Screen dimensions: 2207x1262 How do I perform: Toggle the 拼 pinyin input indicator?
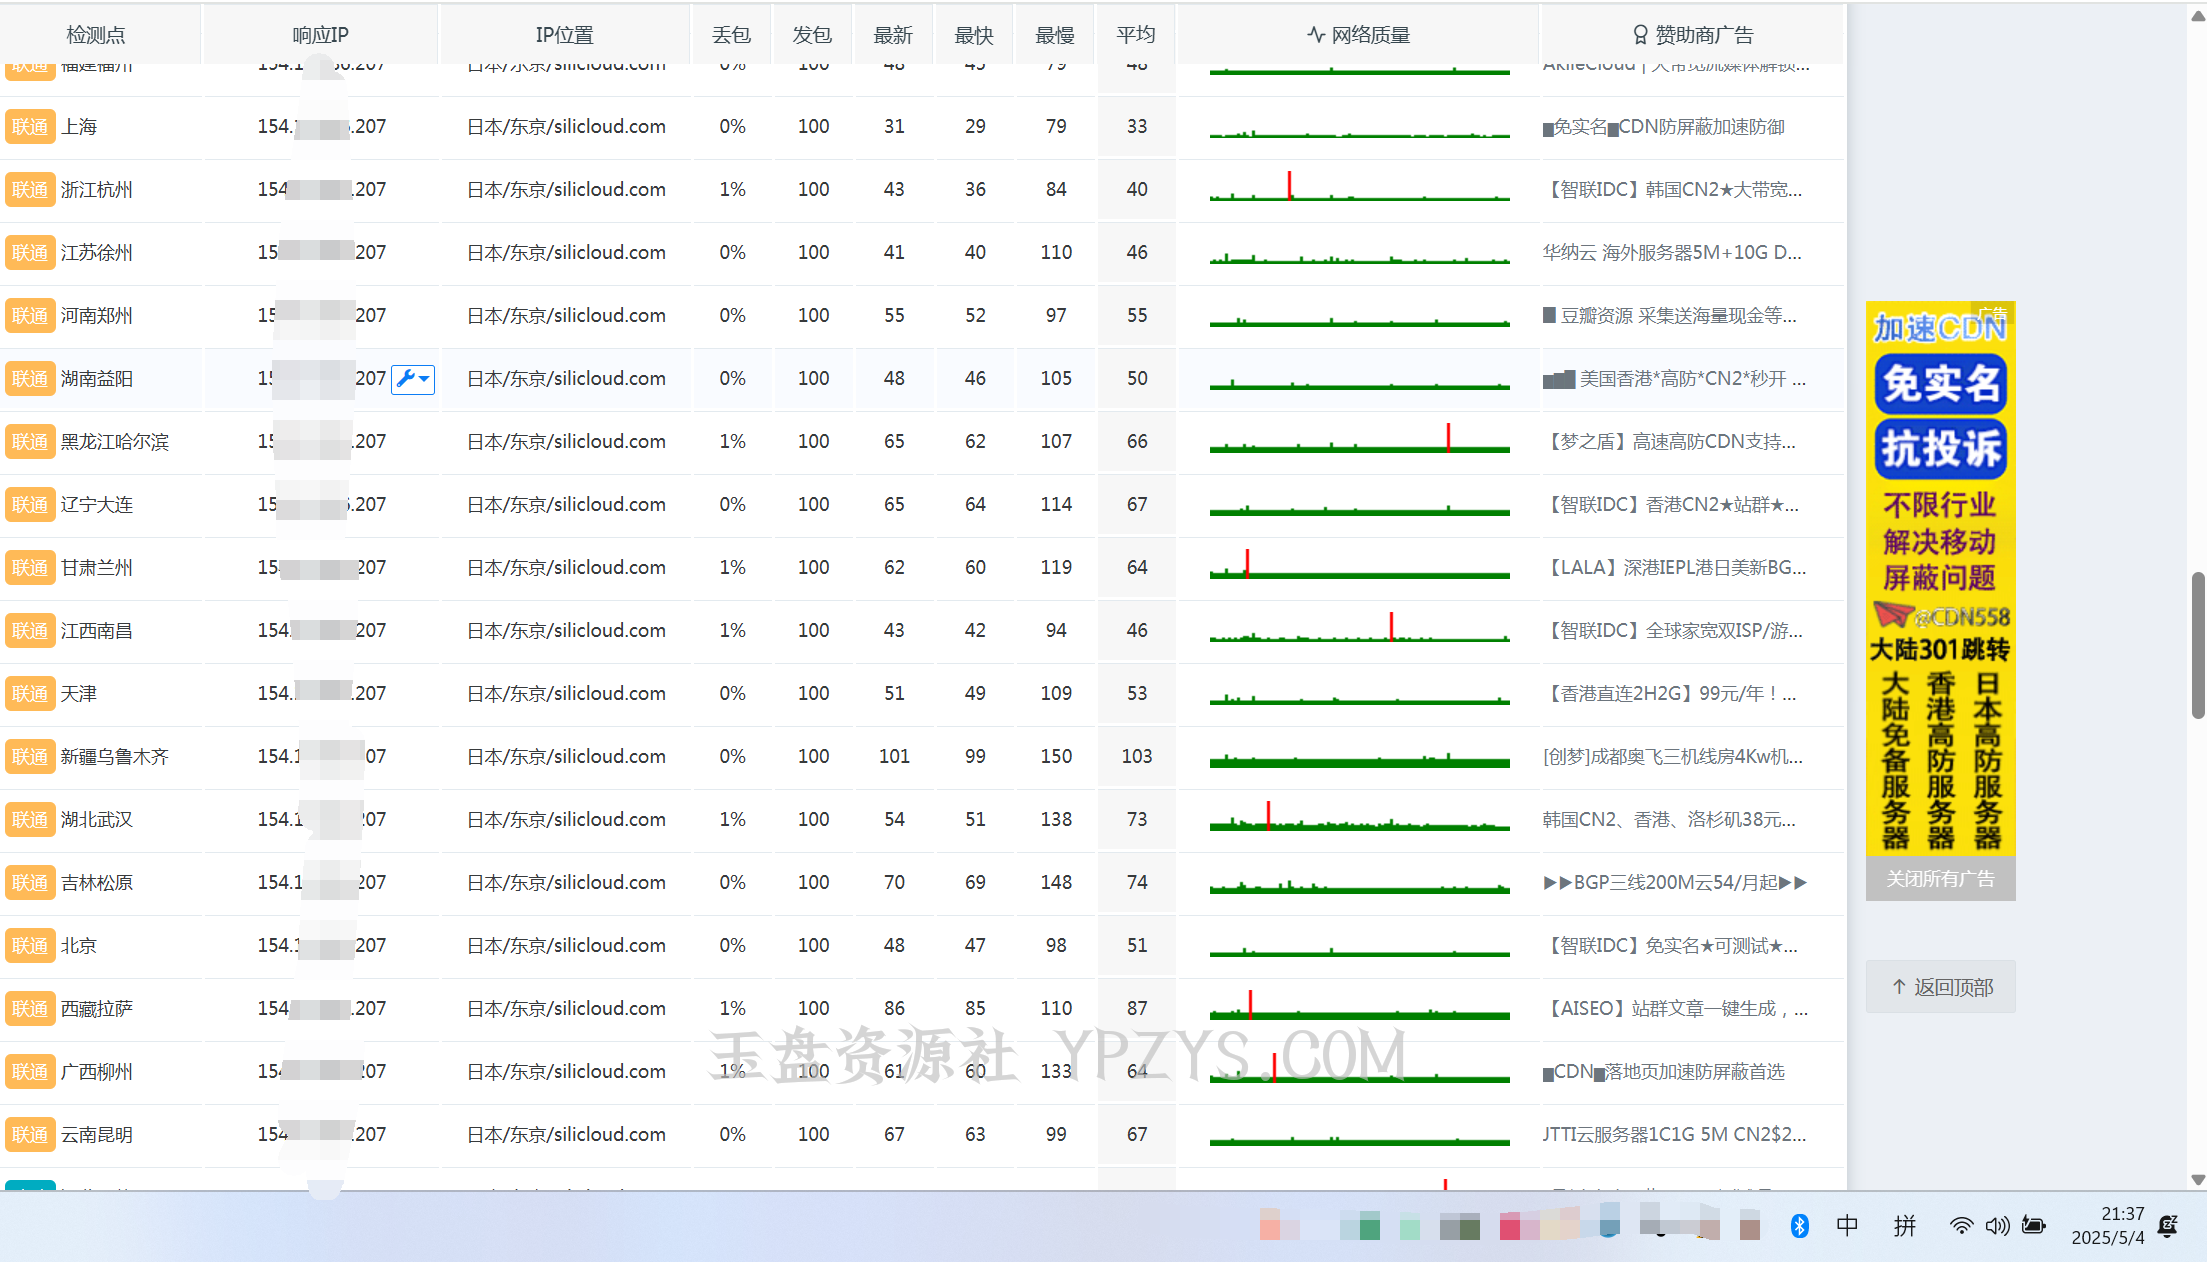pos(1905,1225)
